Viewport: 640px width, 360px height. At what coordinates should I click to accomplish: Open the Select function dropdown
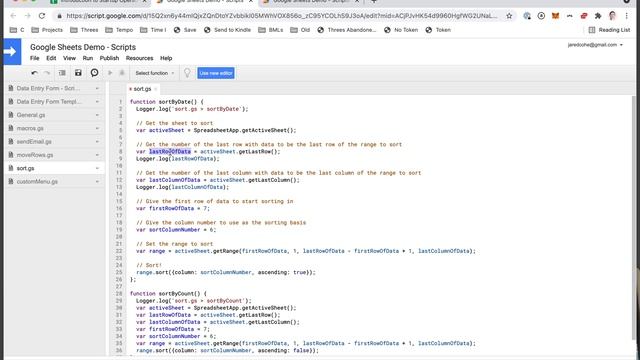(x=155, y=73)
